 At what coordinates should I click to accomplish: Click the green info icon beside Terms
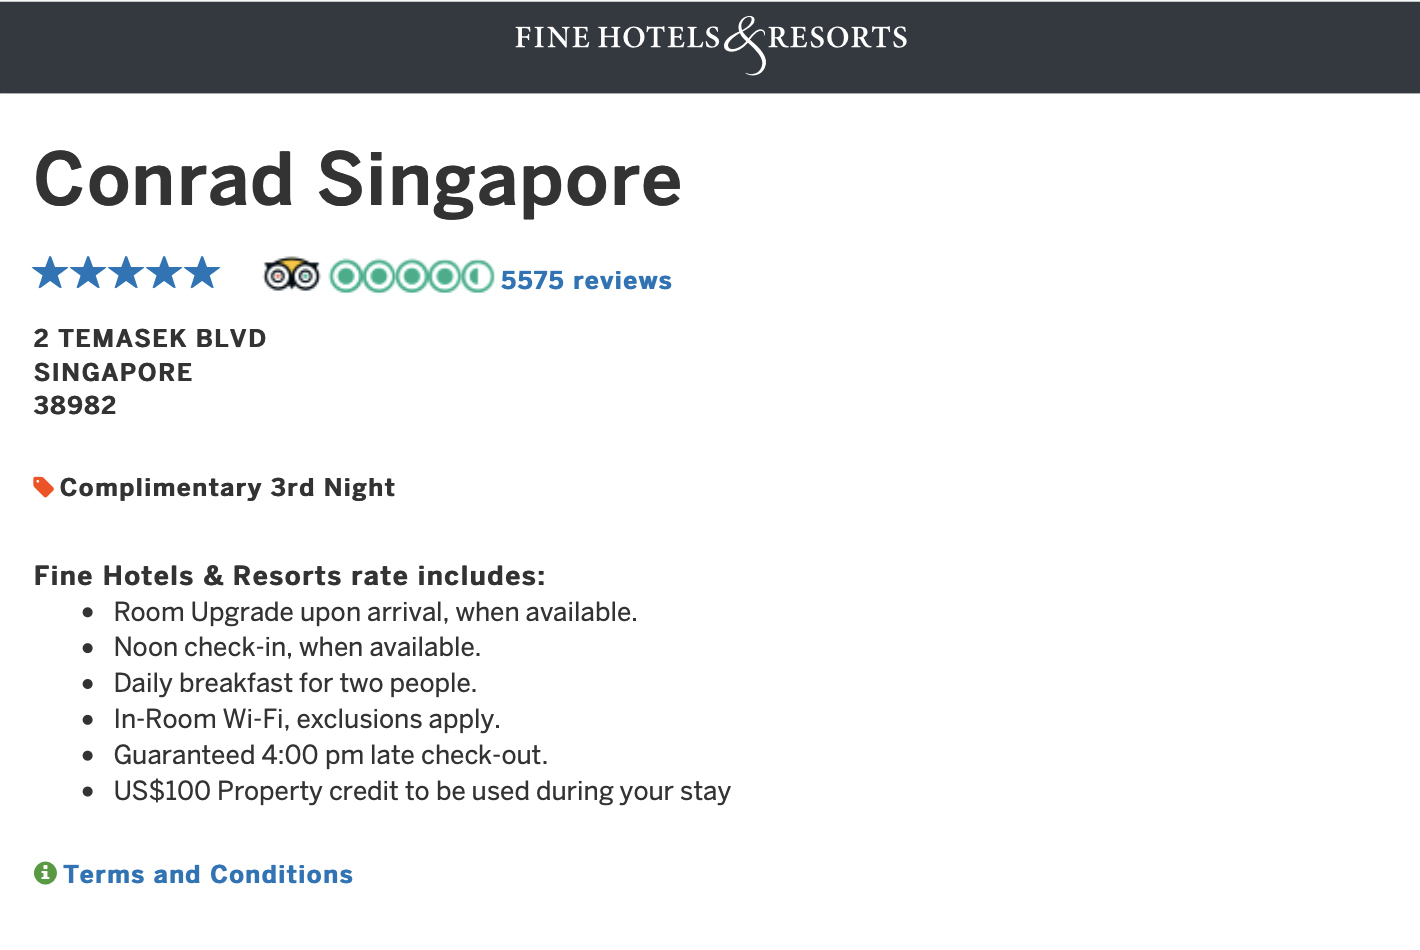click(x=45, y=873)
